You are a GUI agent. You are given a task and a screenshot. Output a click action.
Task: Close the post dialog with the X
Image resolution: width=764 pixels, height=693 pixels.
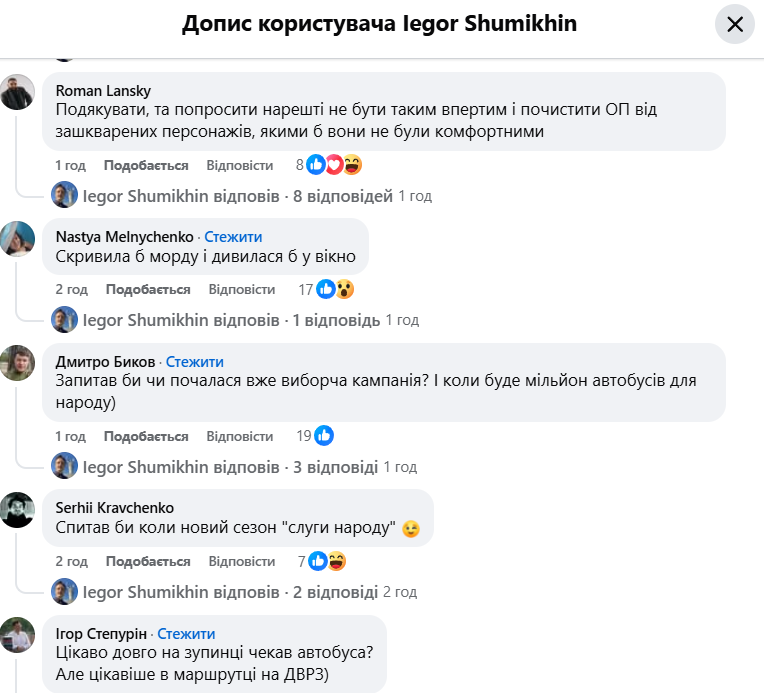pyautogui.click(x=735, y=24)
